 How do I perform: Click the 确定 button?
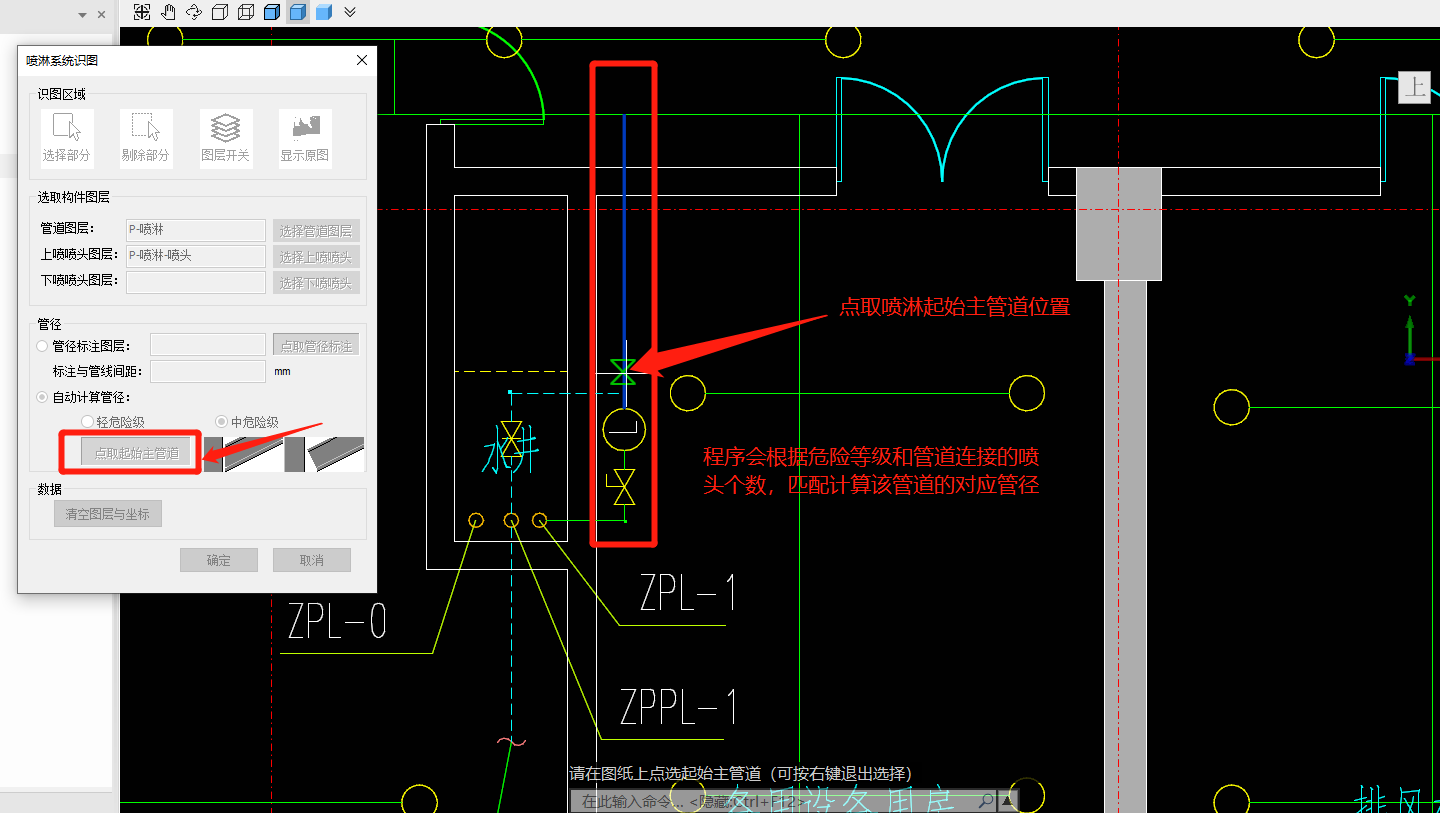219,560
